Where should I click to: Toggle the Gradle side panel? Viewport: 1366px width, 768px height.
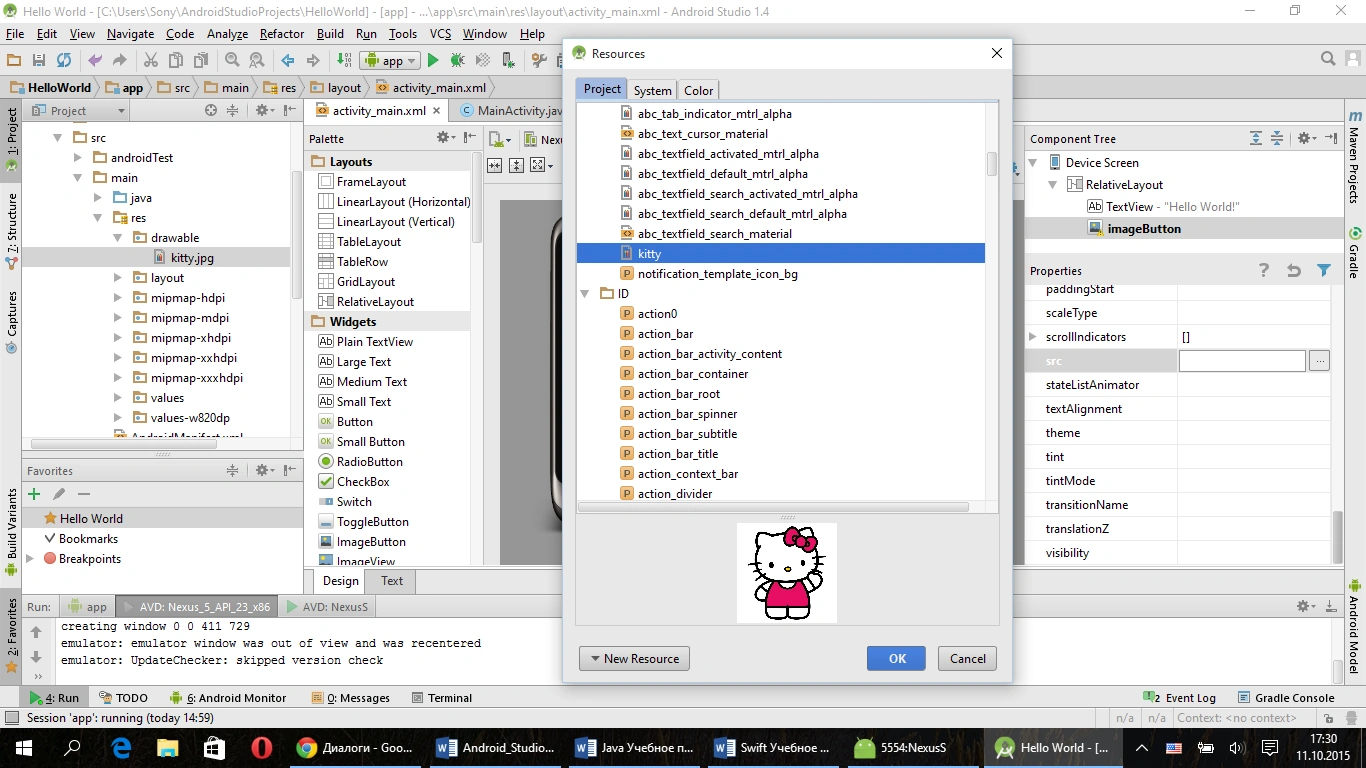pos(1354,252)
